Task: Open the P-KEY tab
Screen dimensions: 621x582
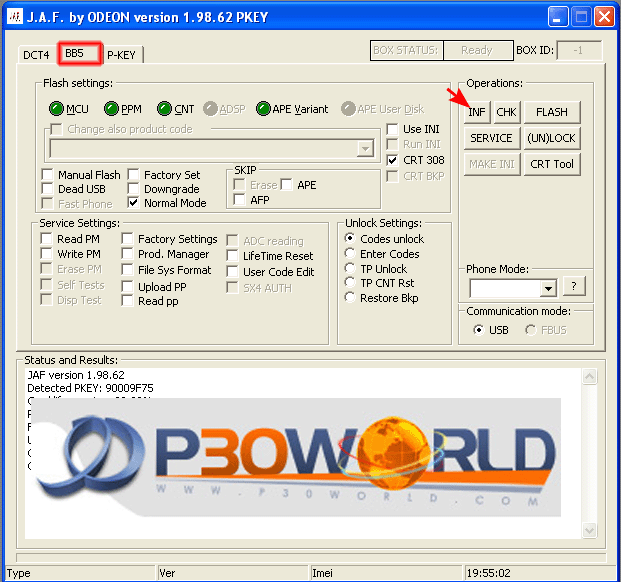Action: pos(122,55)
